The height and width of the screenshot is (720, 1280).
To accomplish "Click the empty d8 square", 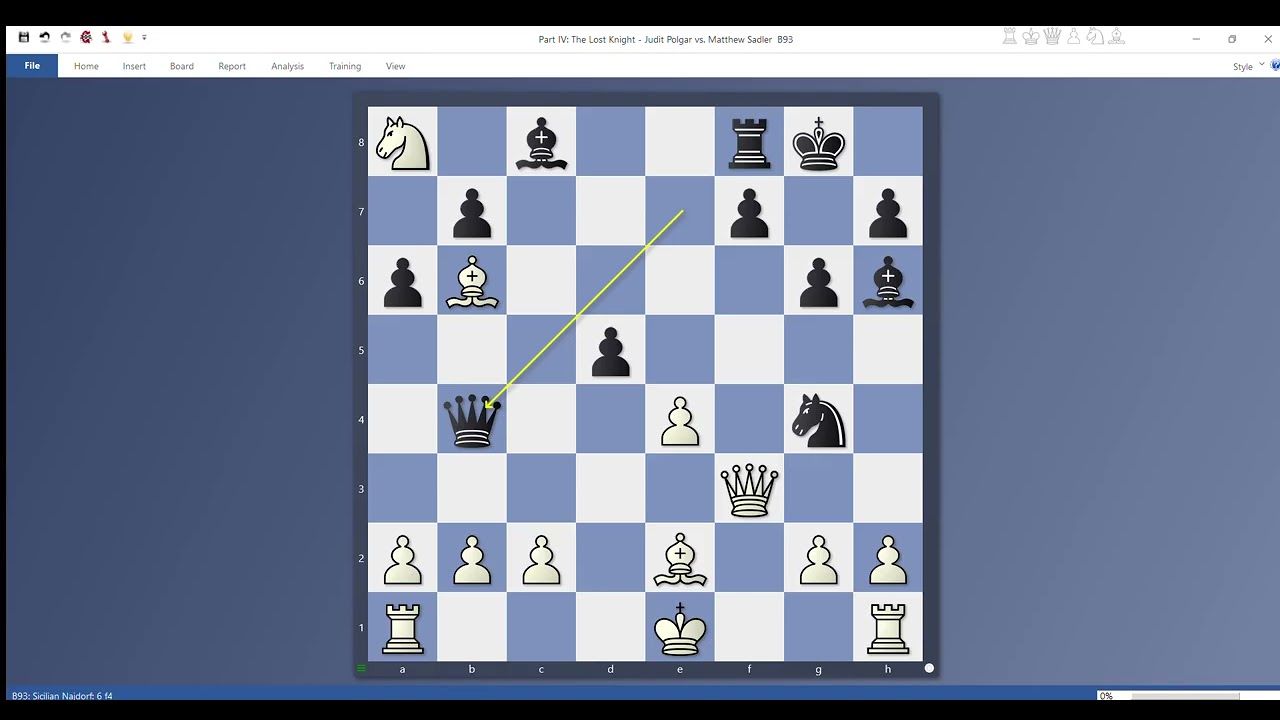I will coord(610,141).
